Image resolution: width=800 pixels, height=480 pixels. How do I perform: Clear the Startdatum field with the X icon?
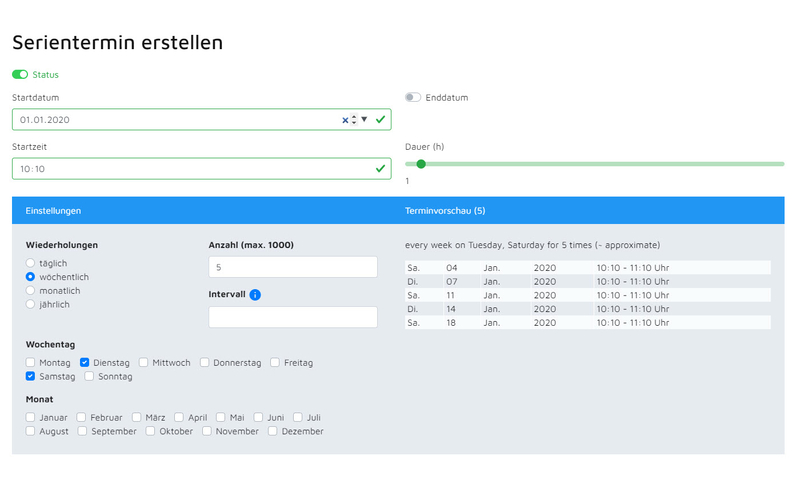point(345,120)
